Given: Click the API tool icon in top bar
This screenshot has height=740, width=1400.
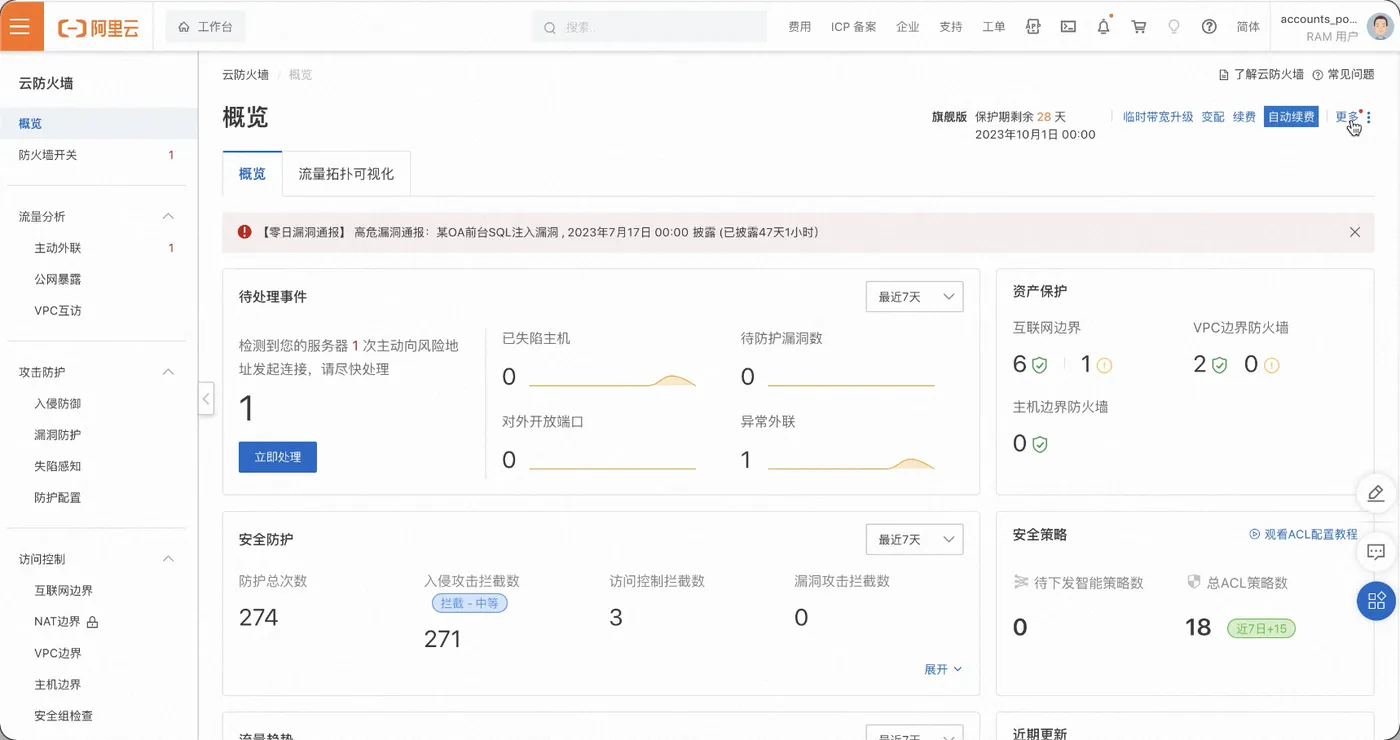Looking at the screenshot, I should [1033, 27].
